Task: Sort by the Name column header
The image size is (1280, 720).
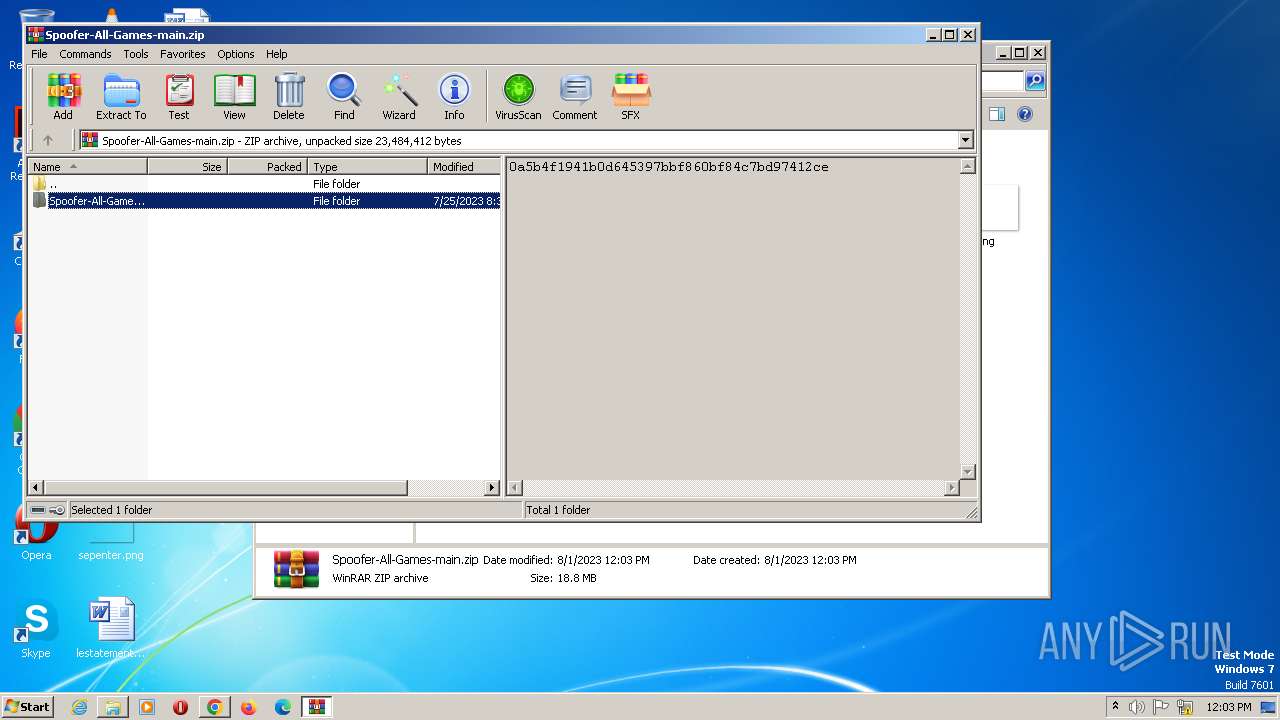Action: (x=88, y=167)
